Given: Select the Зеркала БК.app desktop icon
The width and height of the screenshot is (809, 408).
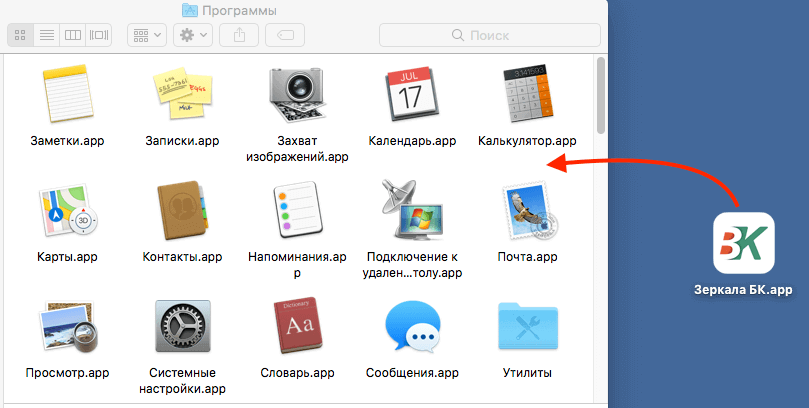Looking at the screenshot, I should 743,242.
